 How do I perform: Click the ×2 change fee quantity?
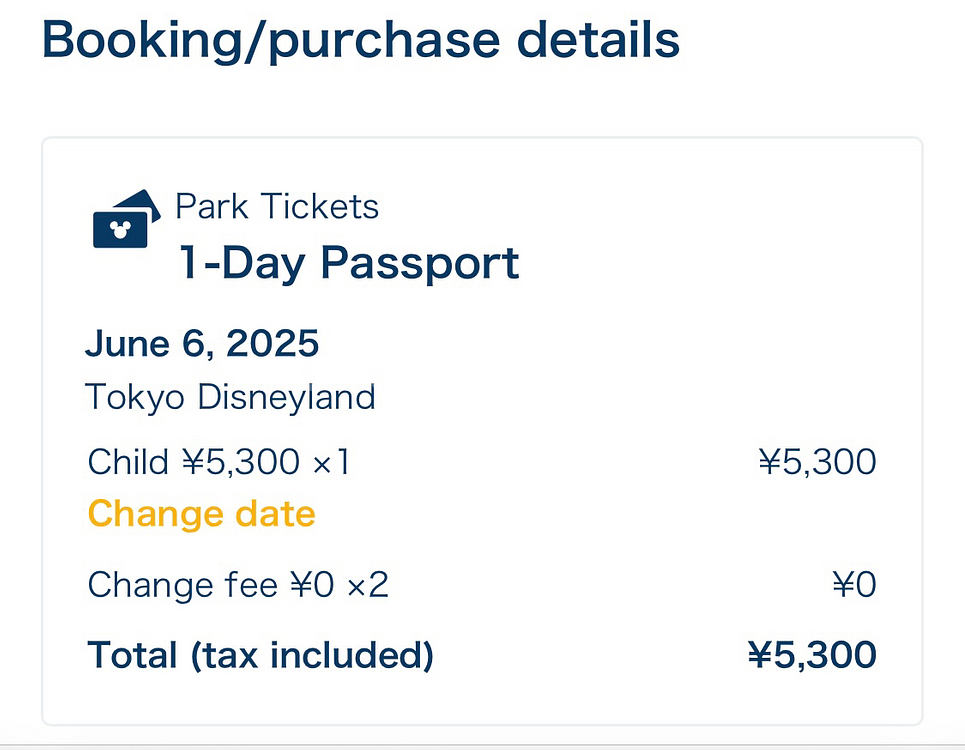pos(368,584)
